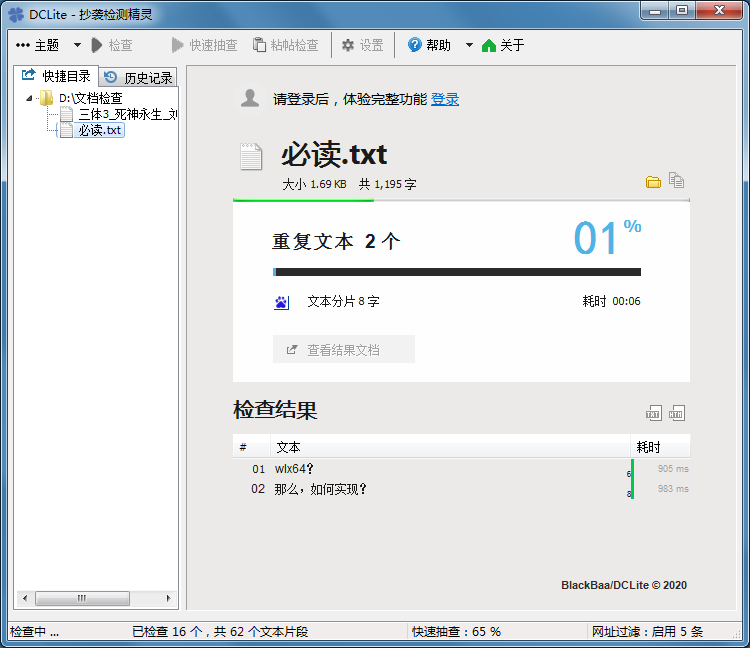Click the 查看结果文档 button

pyautogui.click(x=343, y=350)
